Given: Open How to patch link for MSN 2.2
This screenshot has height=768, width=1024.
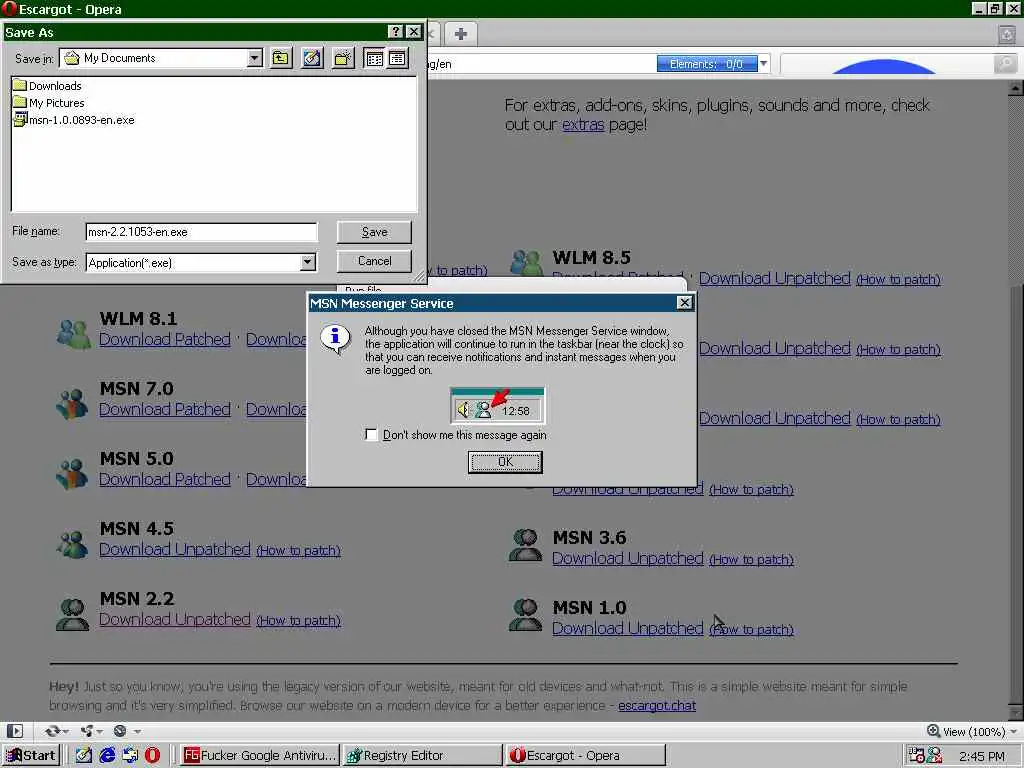Looking at the screenshot, I should pos(298,620).
